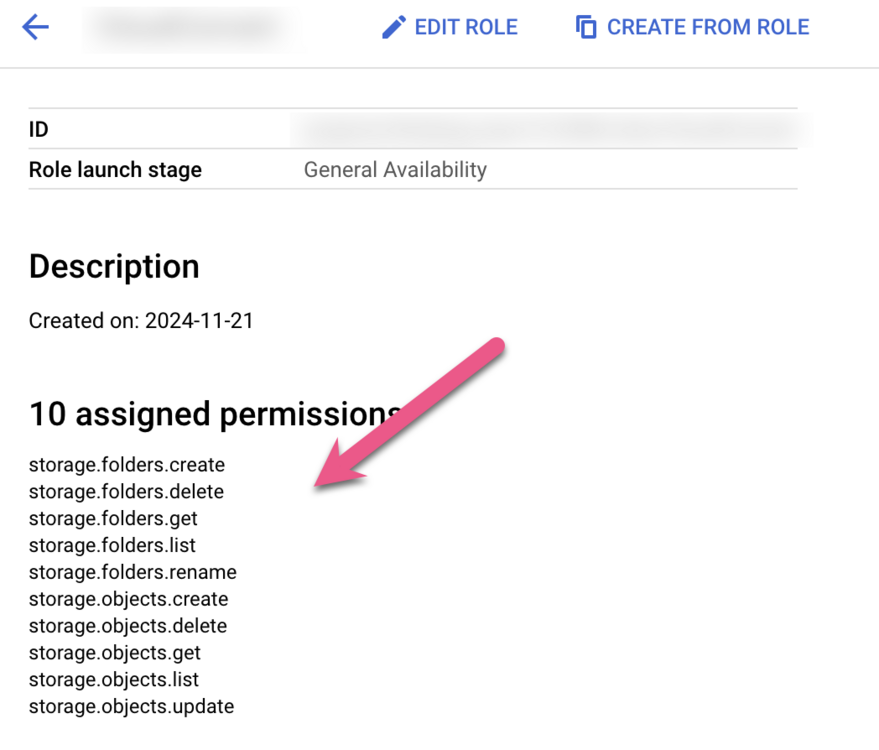Screen dimensions: 879x750
Task: Click the ID row label
Action: [39, 129]
